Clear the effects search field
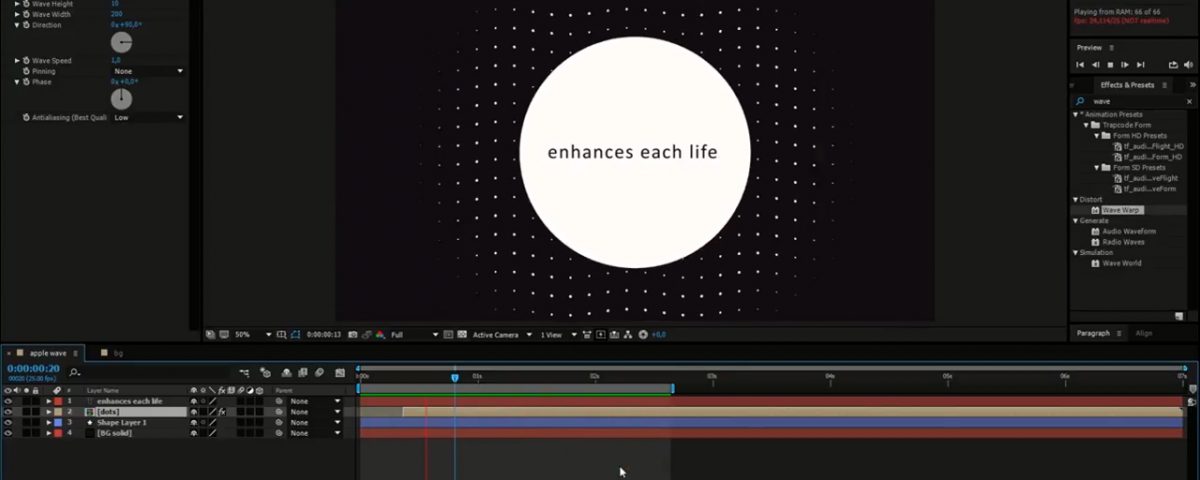Viewport: 1200px width, 480px height. (x=1189, y=101)
